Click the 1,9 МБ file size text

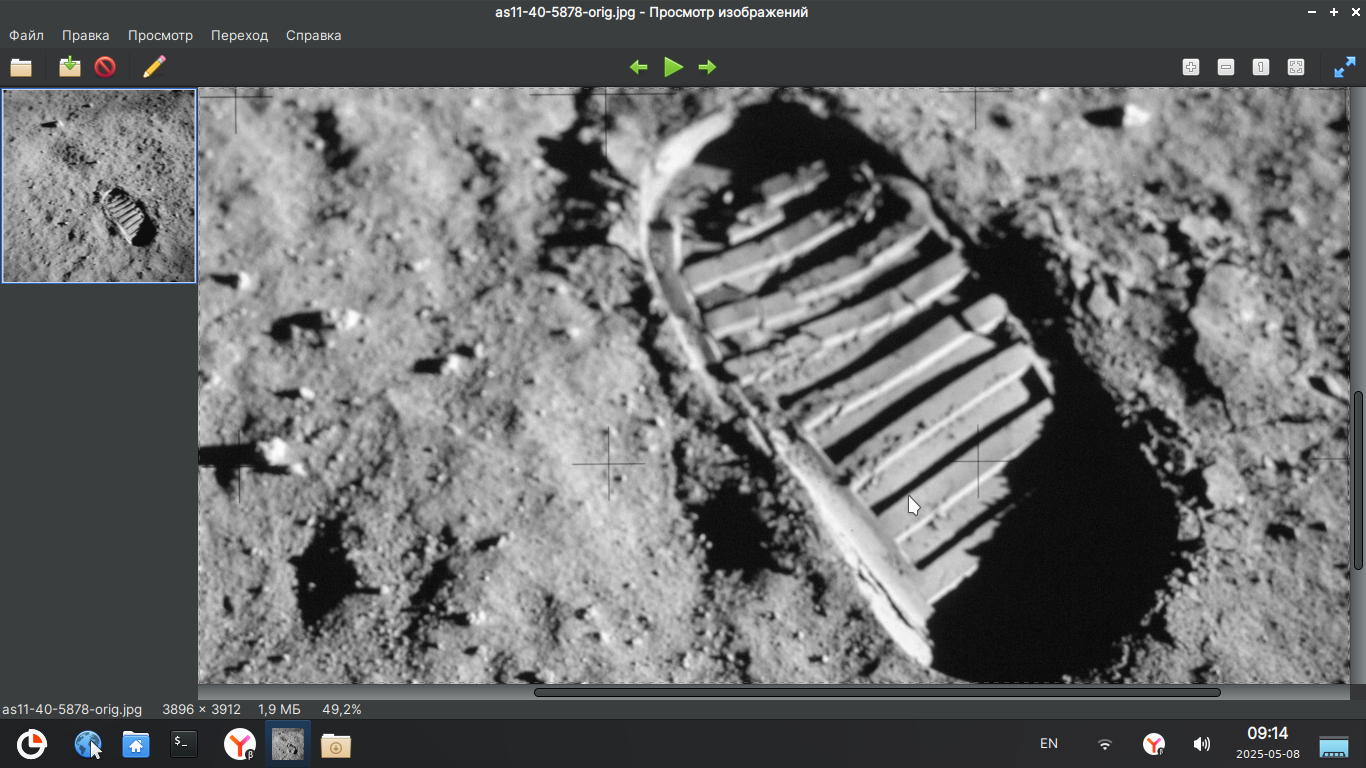pos(279,709)
